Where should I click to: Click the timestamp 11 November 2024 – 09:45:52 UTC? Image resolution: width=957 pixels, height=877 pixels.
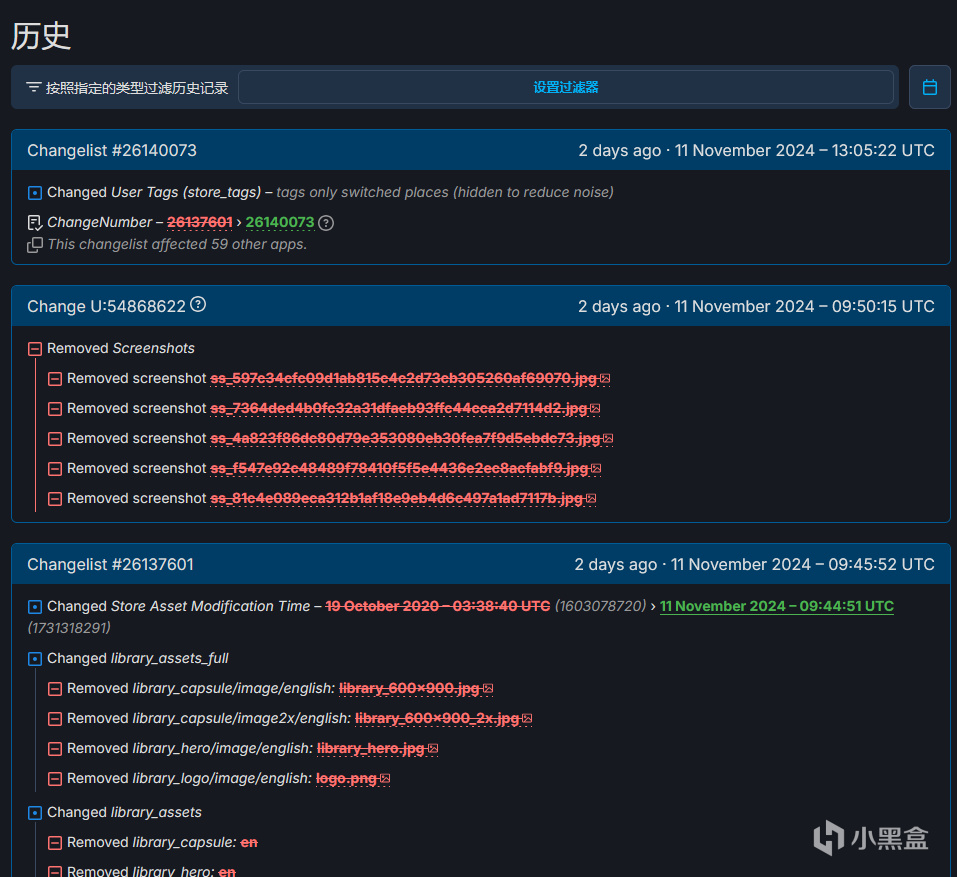pos(803,564)
